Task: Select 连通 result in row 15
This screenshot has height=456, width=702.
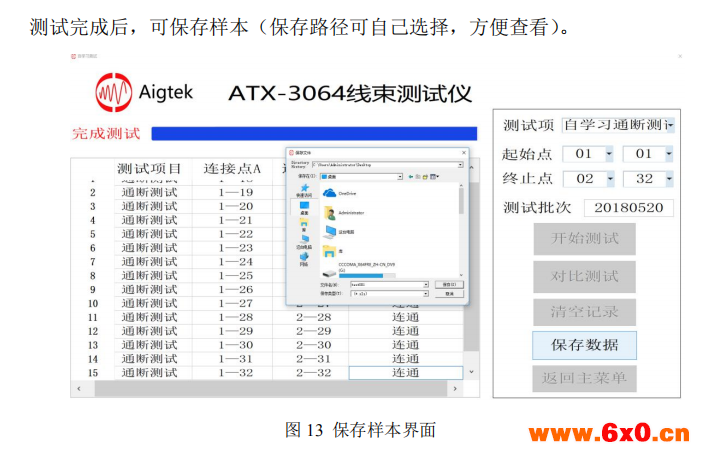Action: tap(406, 373)
